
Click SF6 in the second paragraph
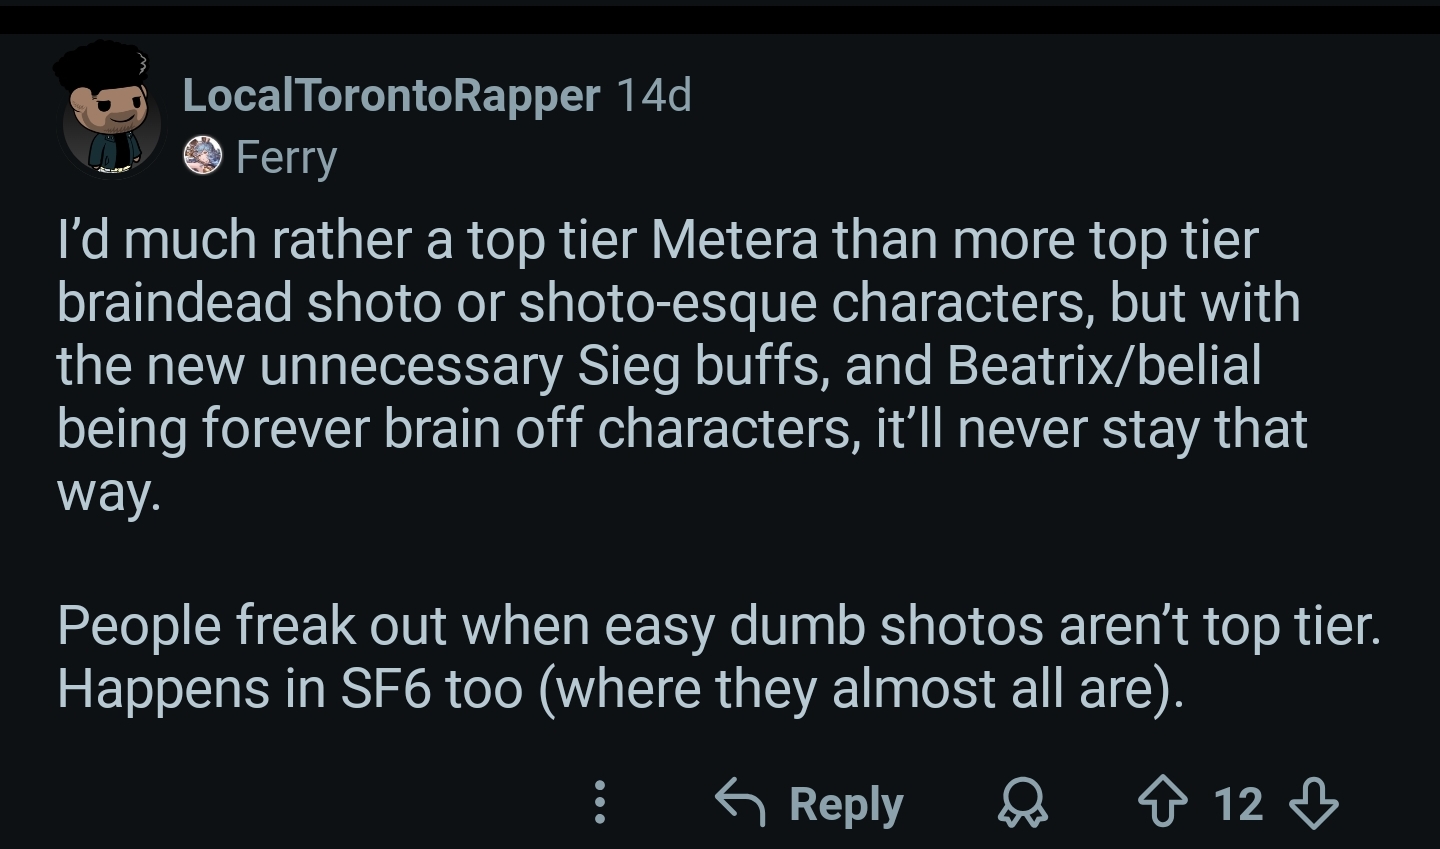click(385, 689)
